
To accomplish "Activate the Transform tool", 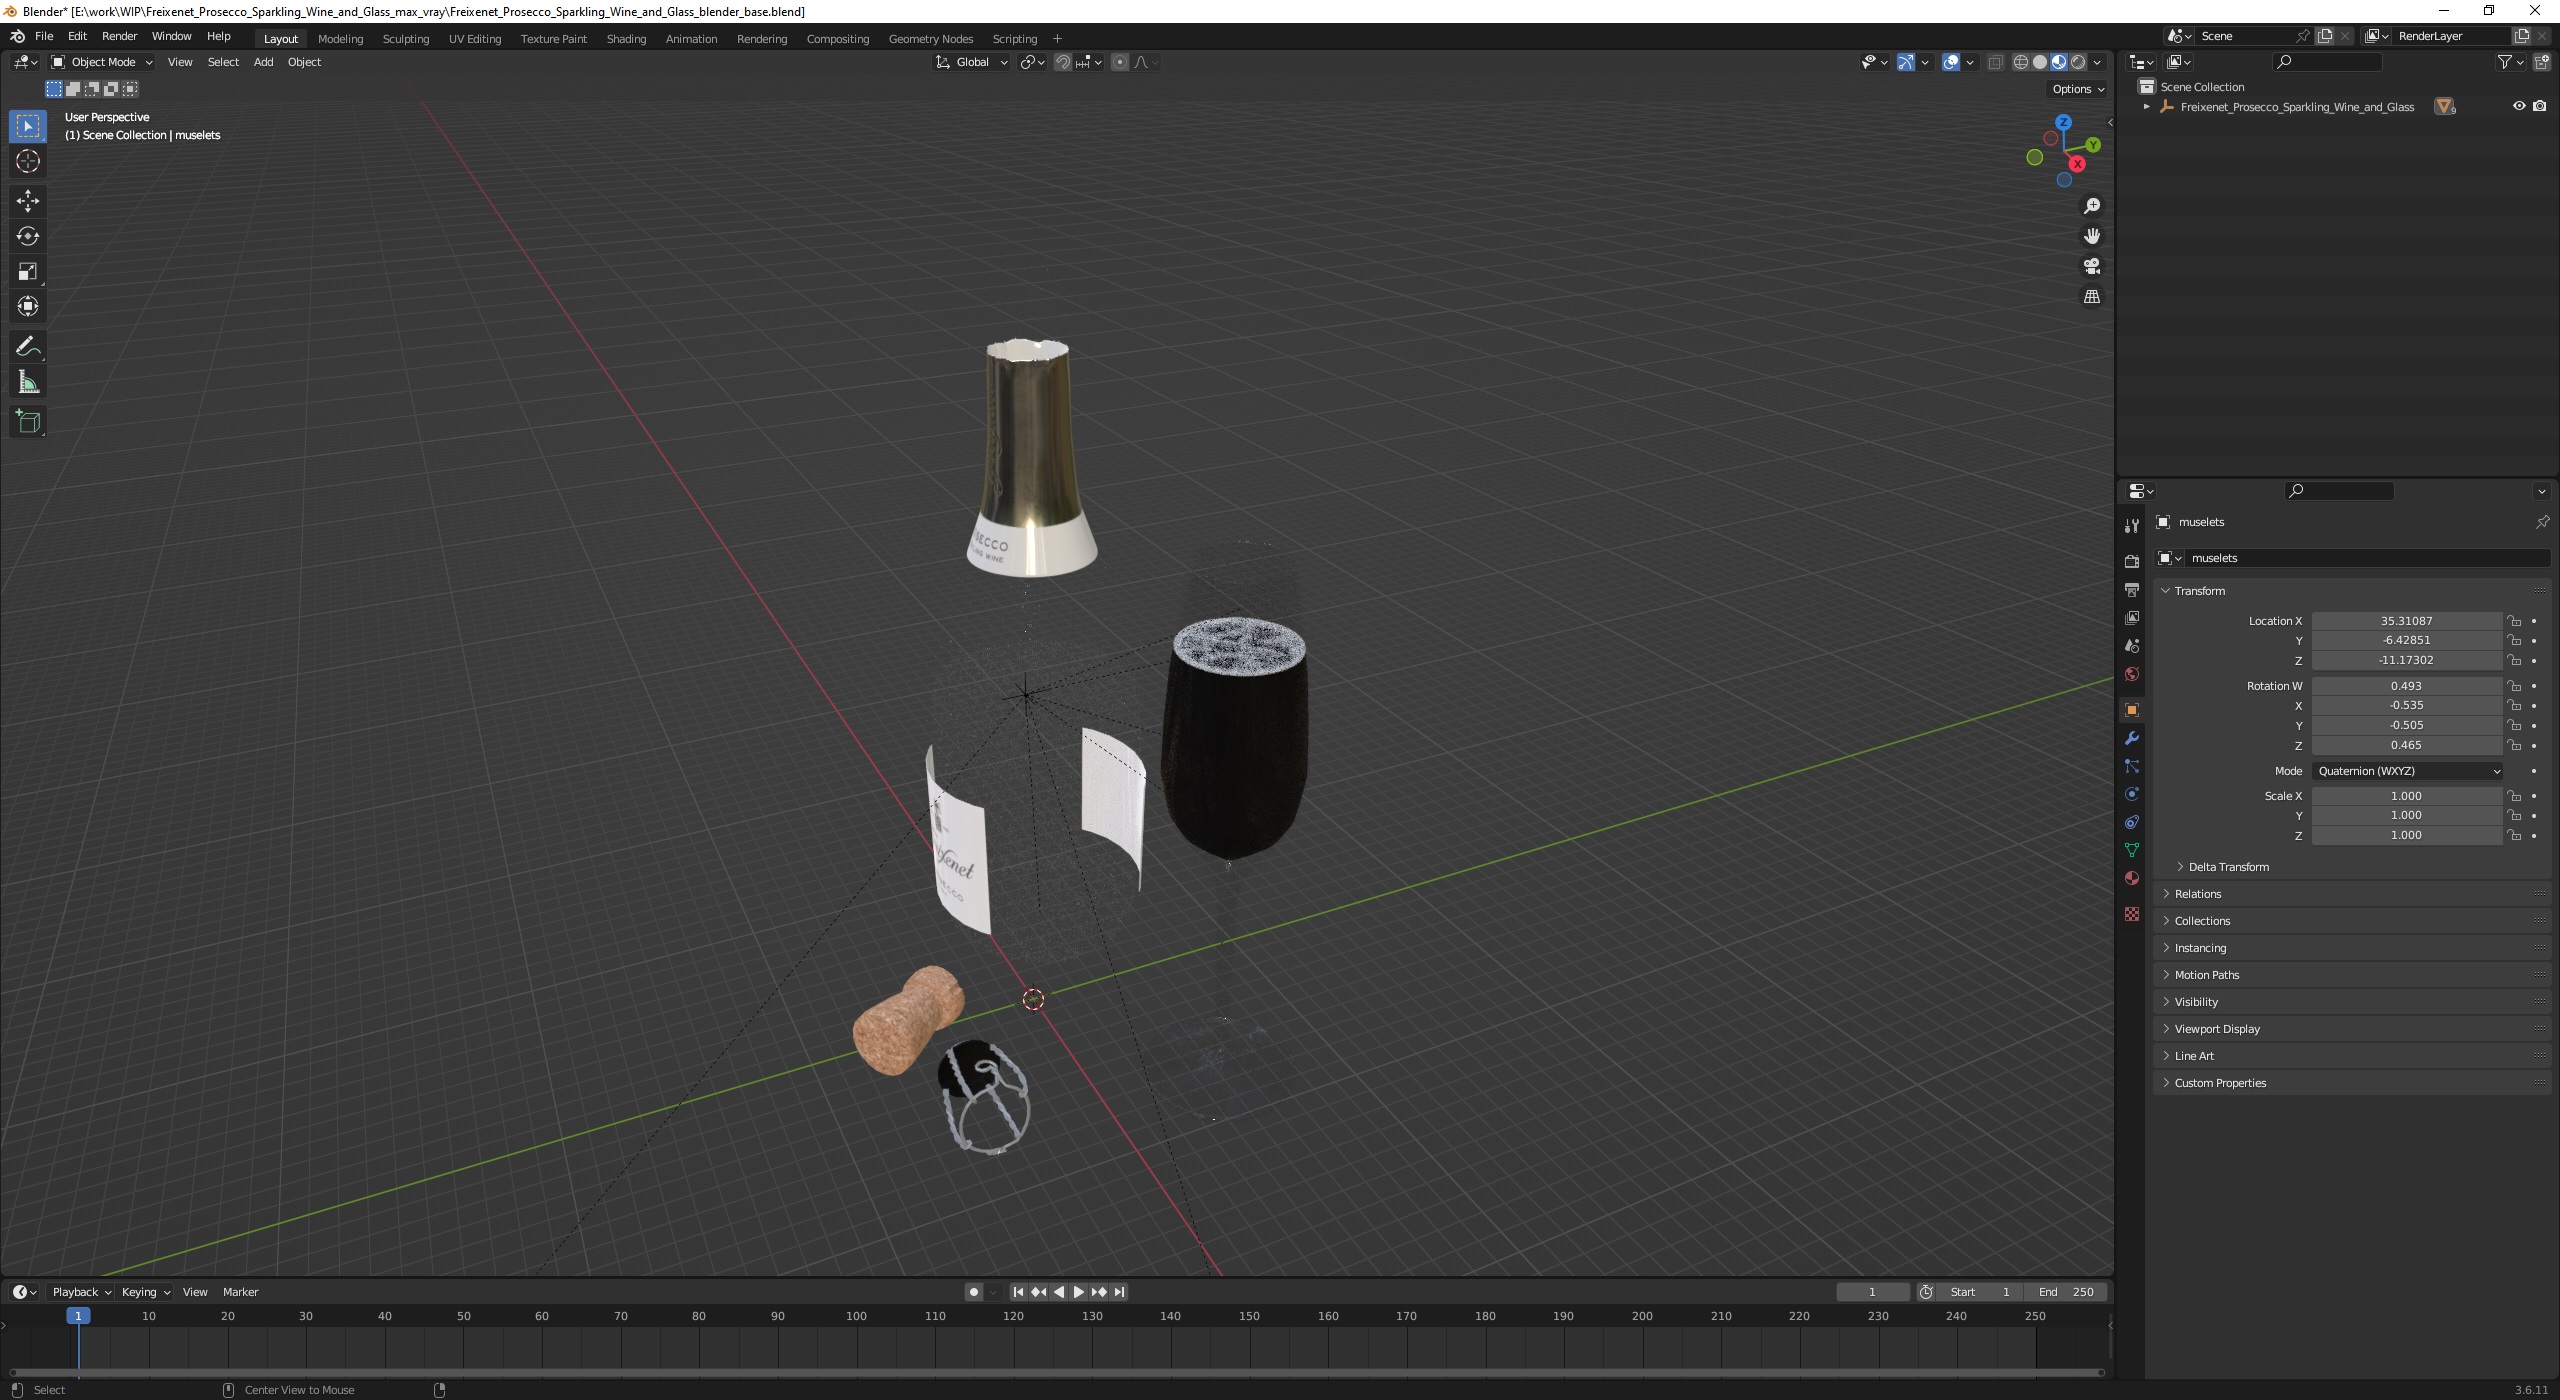I will tap(28, 306).
